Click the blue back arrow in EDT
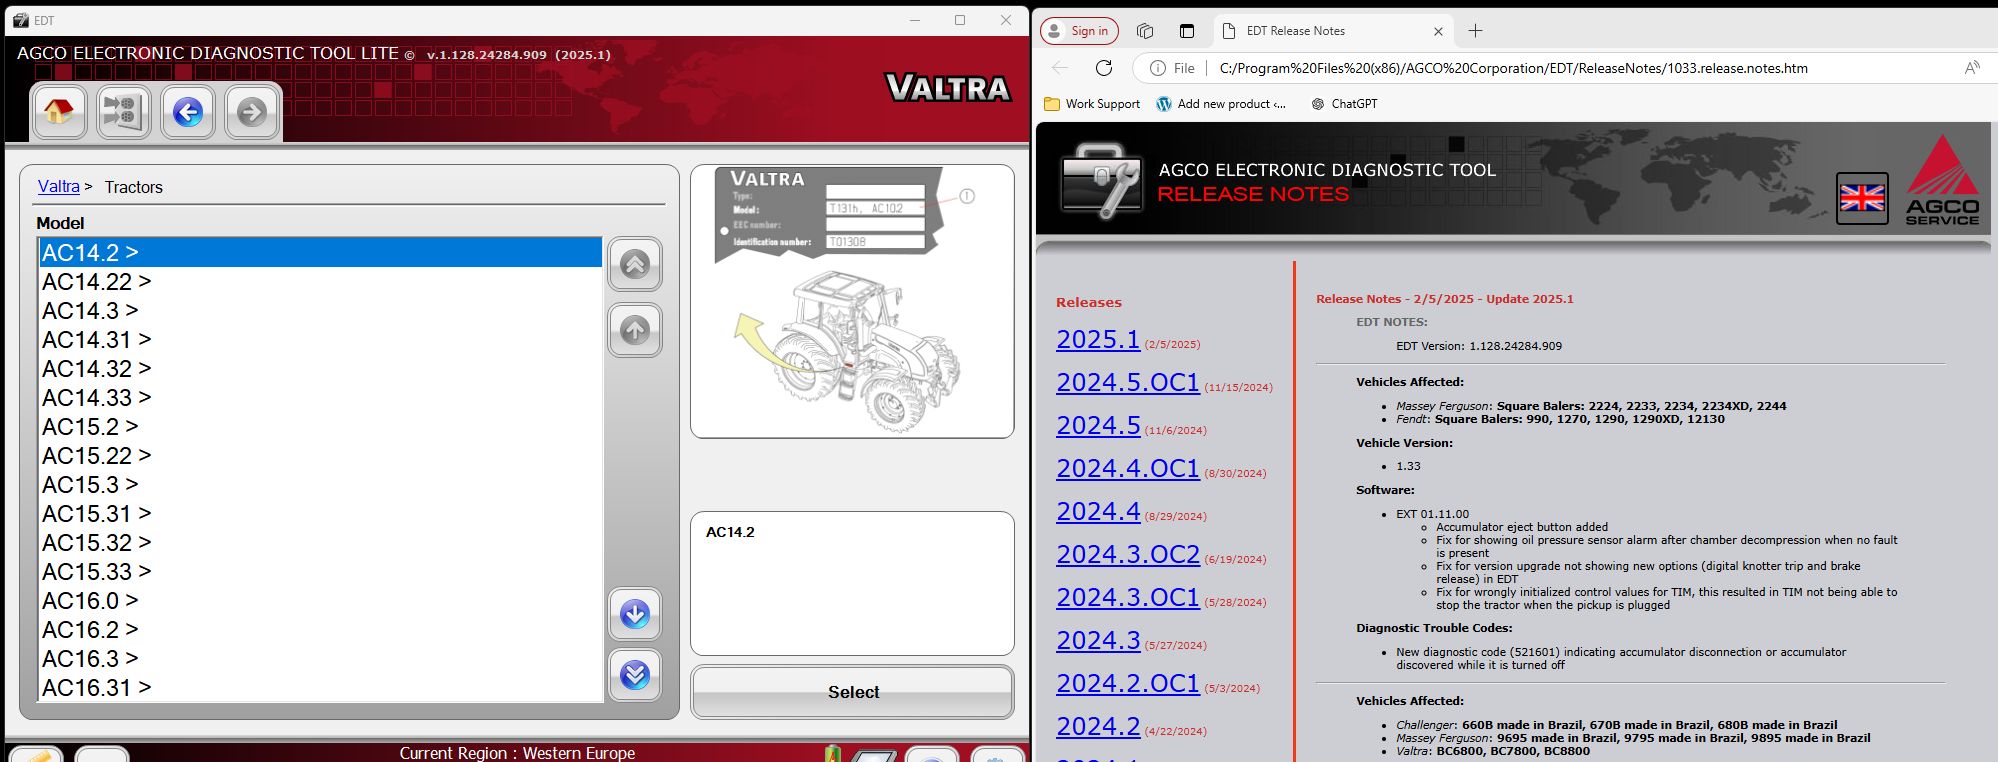 point(188,111)
